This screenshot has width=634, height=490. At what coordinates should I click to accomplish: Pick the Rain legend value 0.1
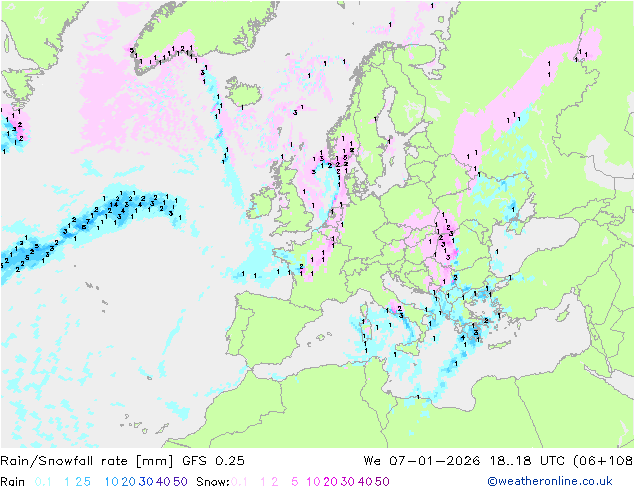point(43,482)
